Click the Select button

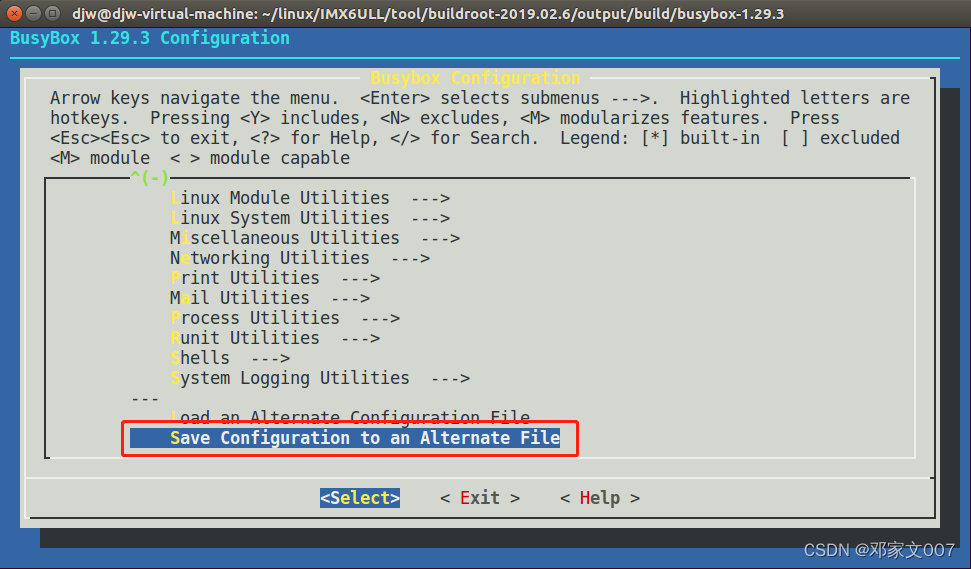(x=360, y=498)
